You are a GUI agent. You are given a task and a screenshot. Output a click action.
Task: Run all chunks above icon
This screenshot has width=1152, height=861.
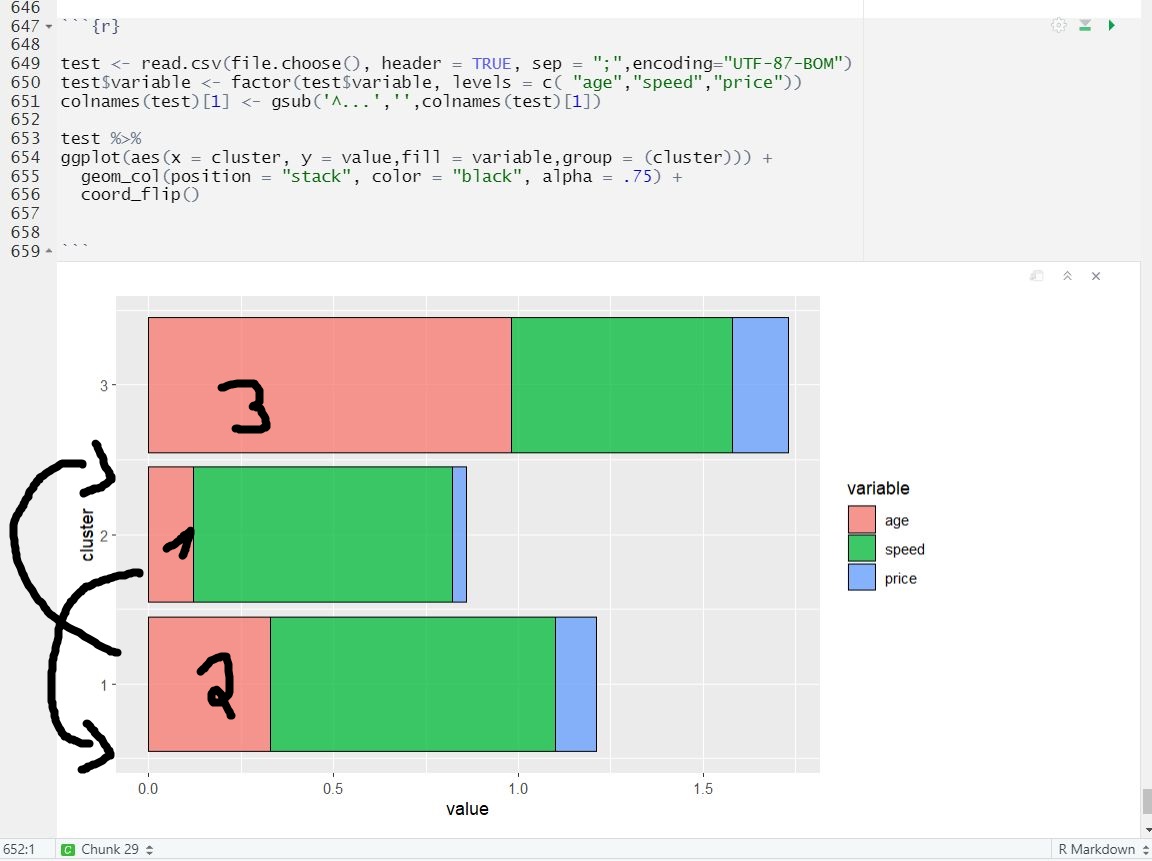pos(1085,26)
